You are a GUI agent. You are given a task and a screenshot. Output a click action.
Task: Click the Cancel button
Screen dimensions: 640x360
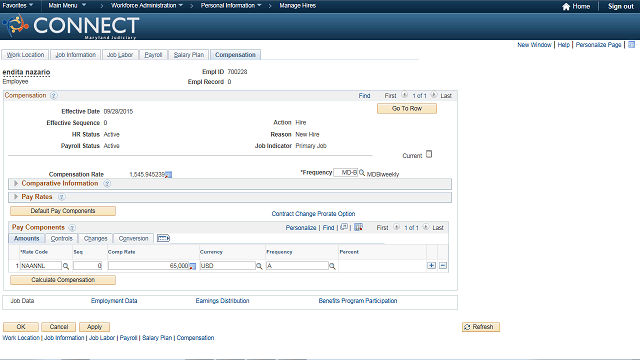pyautogui.click(x=59, y=327)
